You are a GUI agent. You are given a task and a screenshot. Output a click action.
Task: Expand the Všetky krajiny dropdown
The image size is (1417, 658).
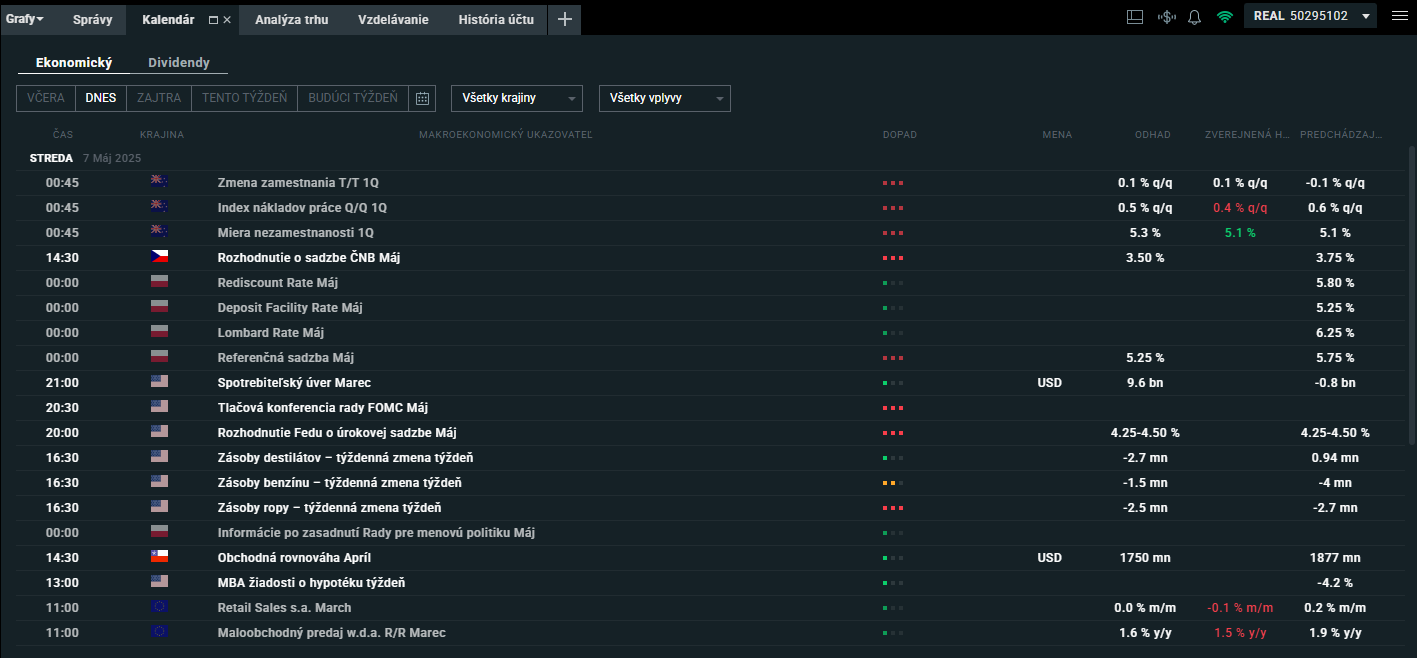517,98
